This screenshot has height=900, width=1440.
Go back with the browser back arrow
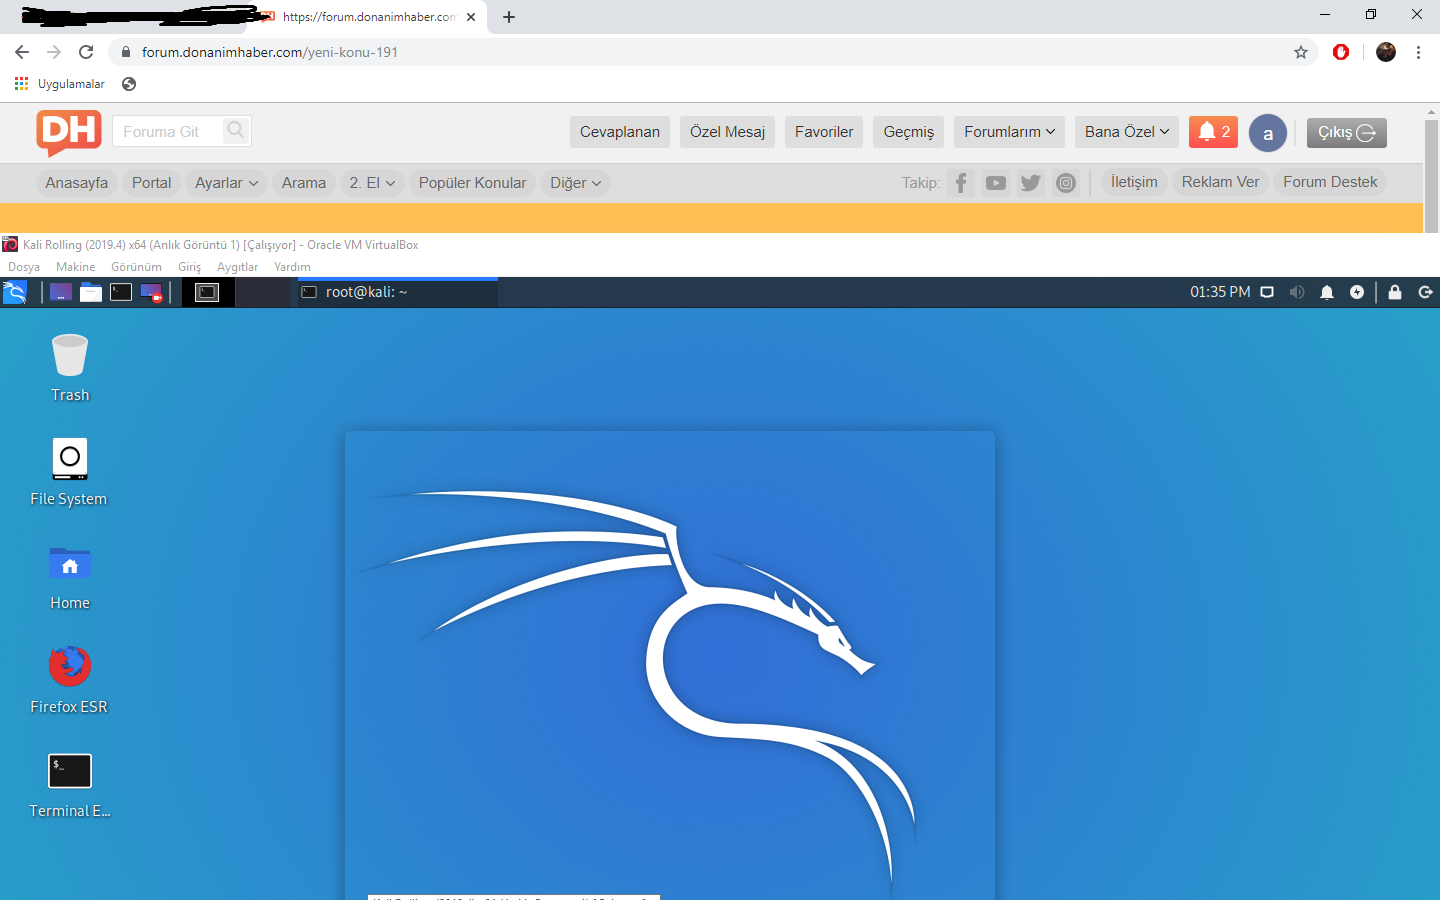coord(22,52)
